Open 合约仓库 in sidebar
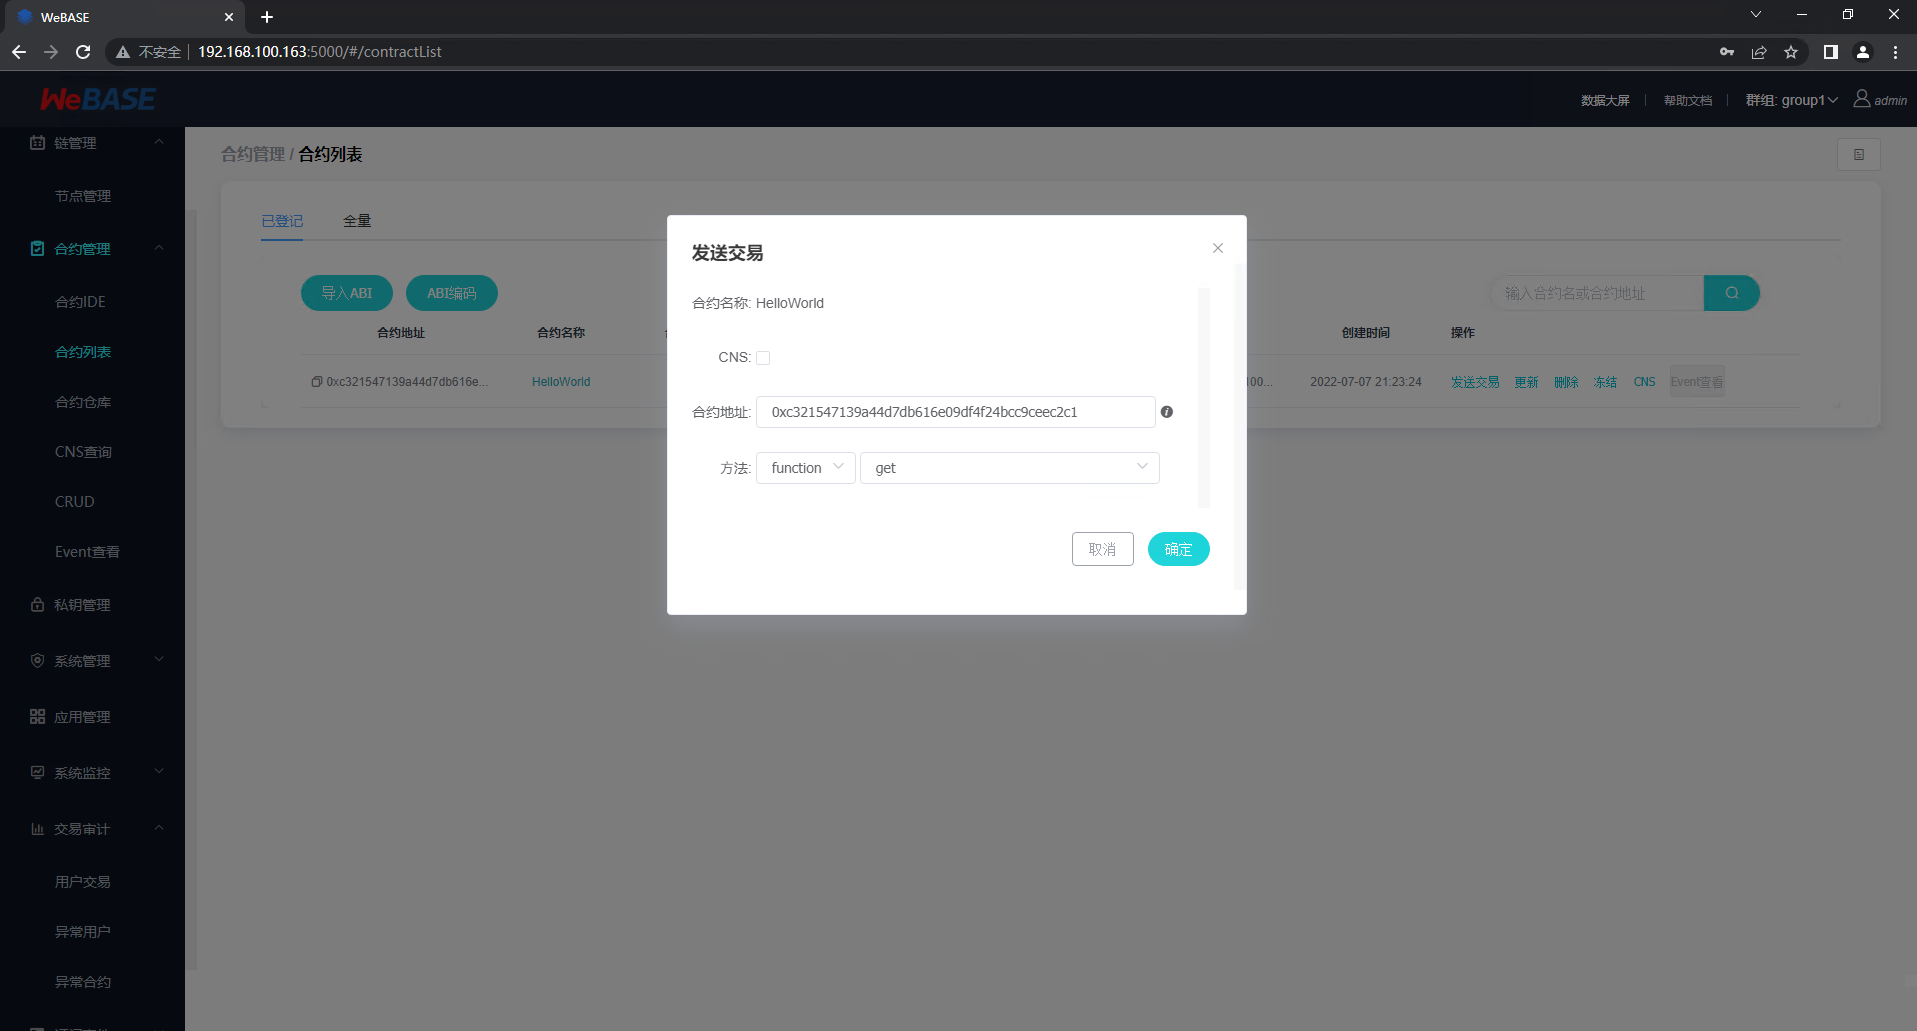This screenshot has width=1917, height=1031. (x=83, y=402)
